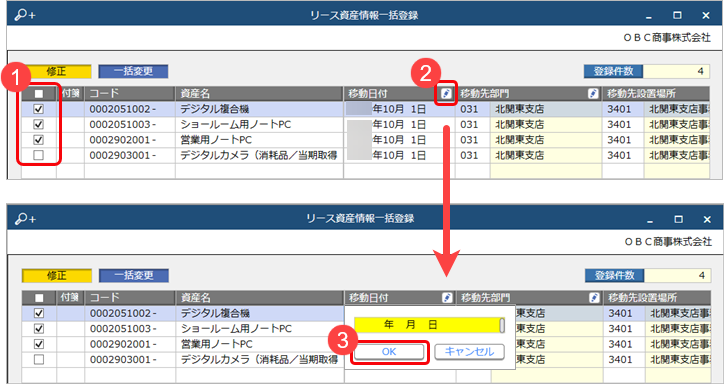The image size is (724, 384).
Task: Select code 0002051002 in lower window
Action: [x=123, y=313]
